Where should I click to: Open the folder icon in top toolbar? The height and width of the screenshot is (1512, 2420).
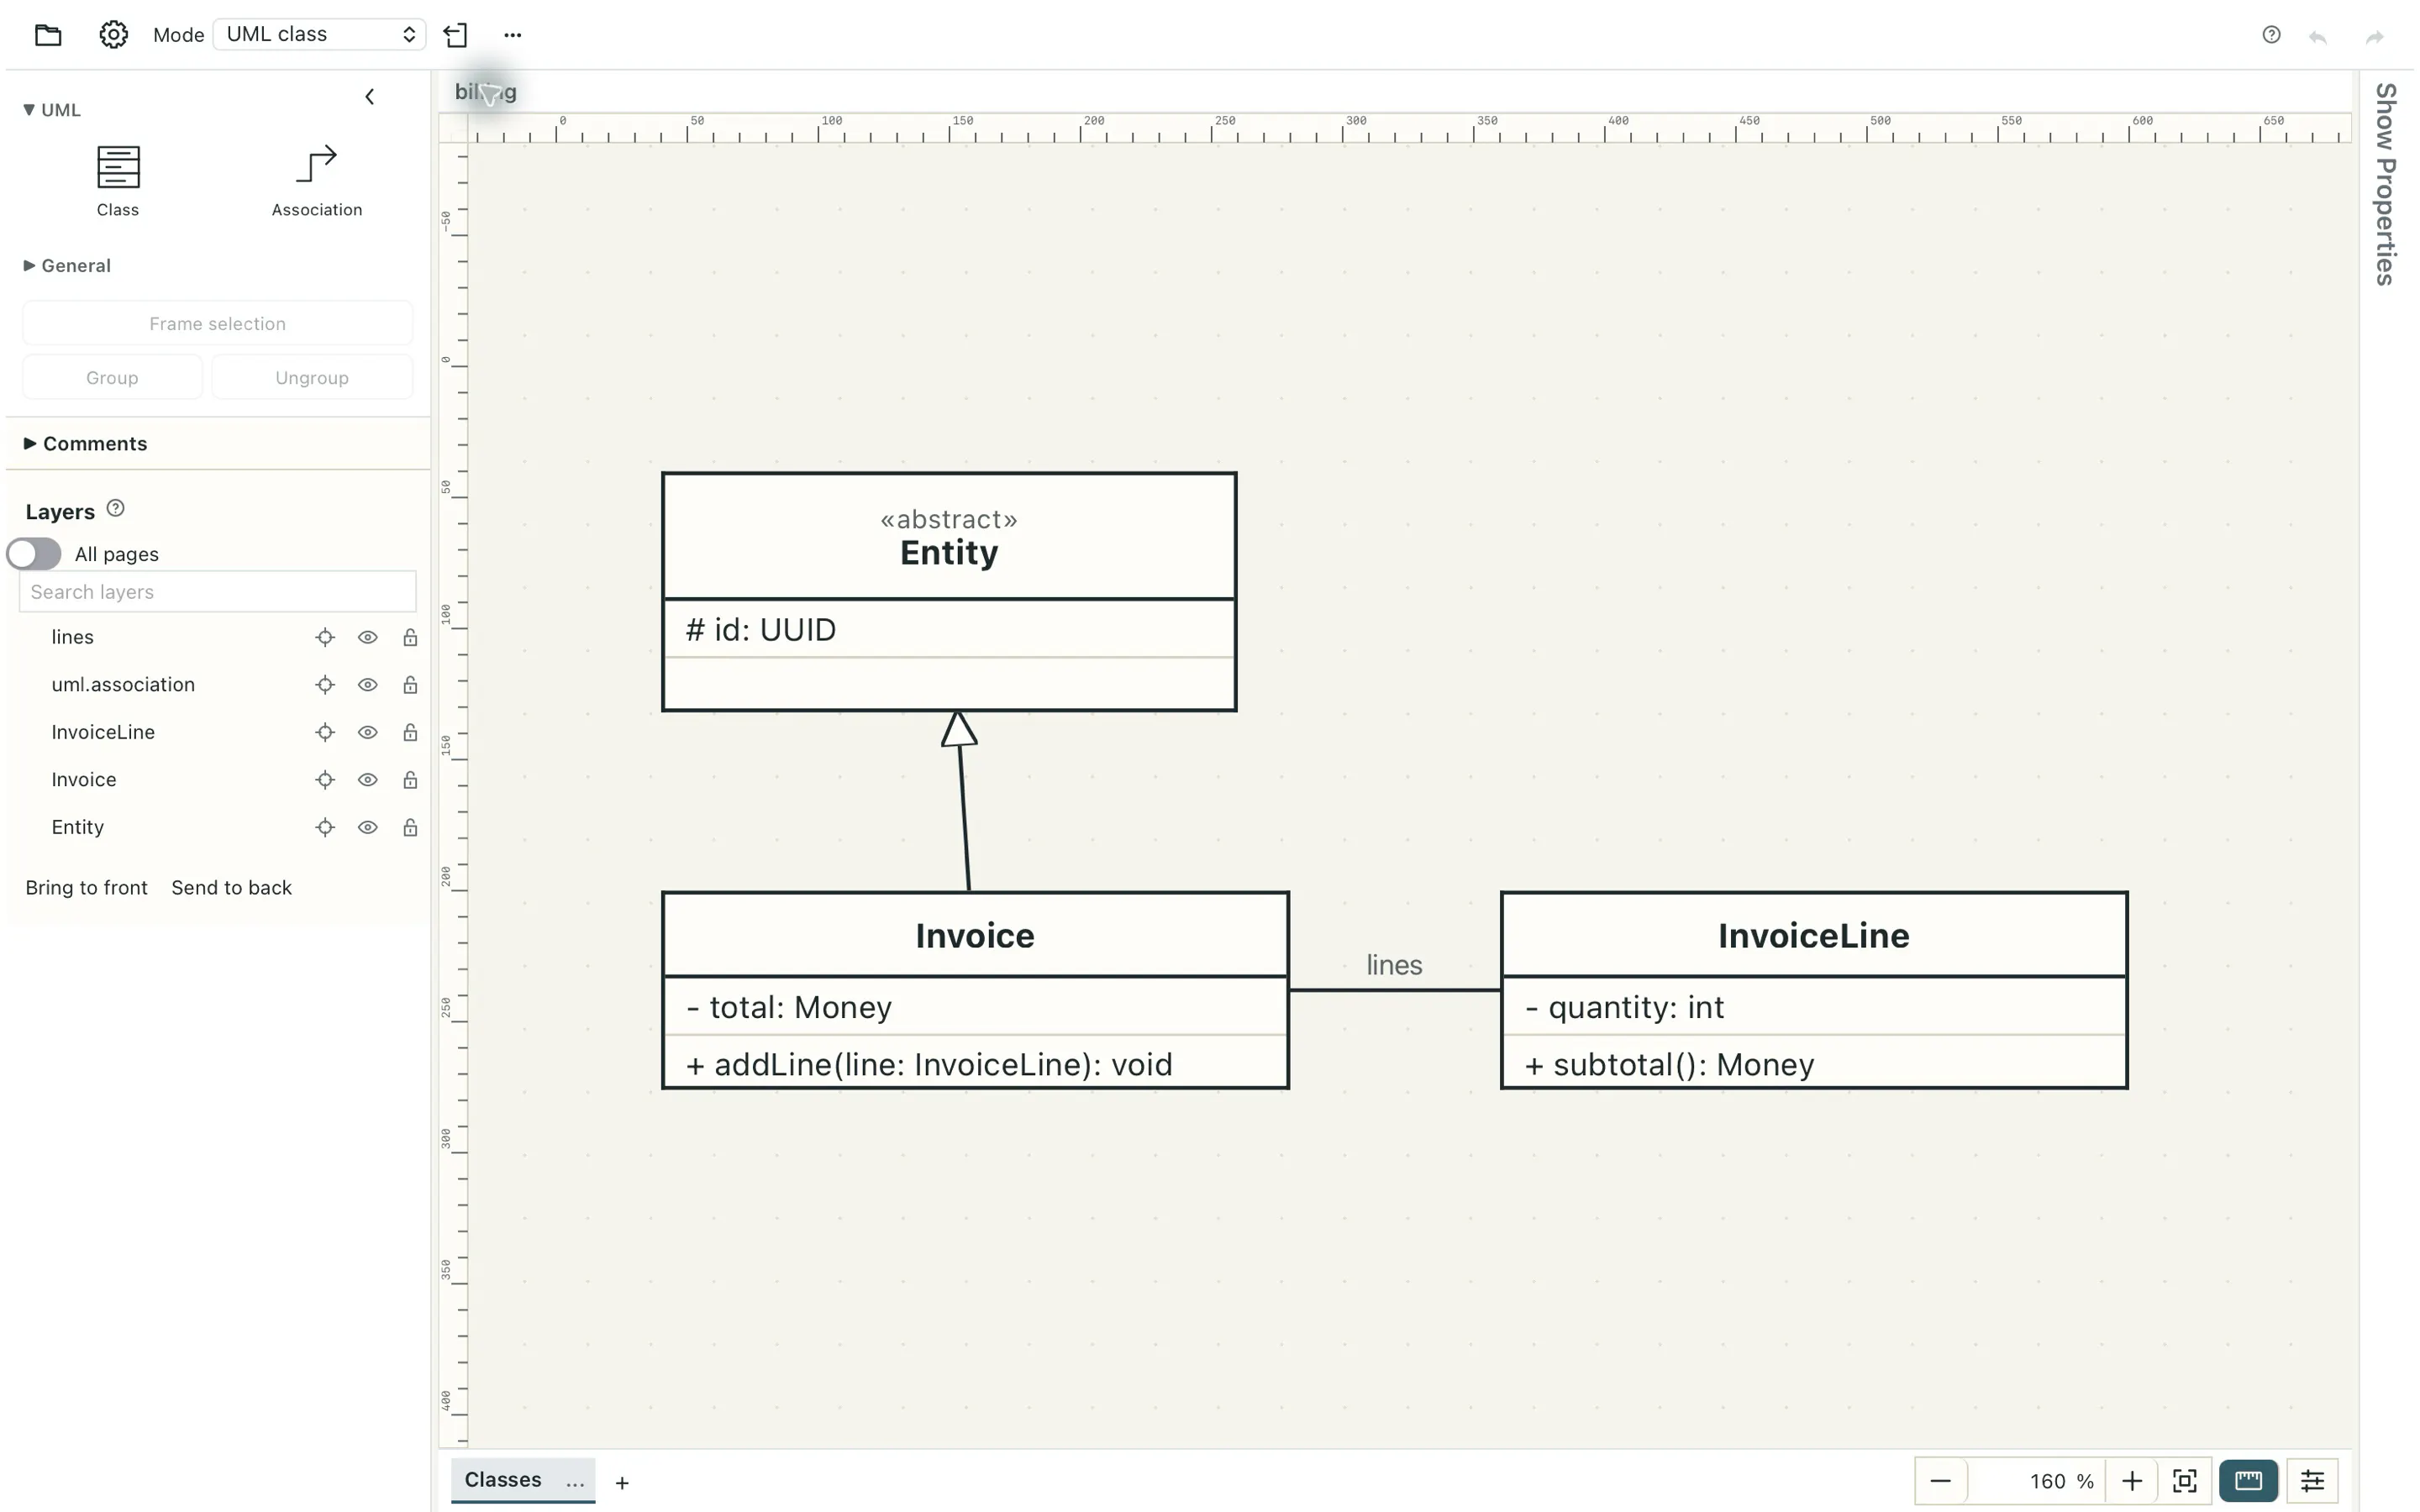(x=48, y=35)
